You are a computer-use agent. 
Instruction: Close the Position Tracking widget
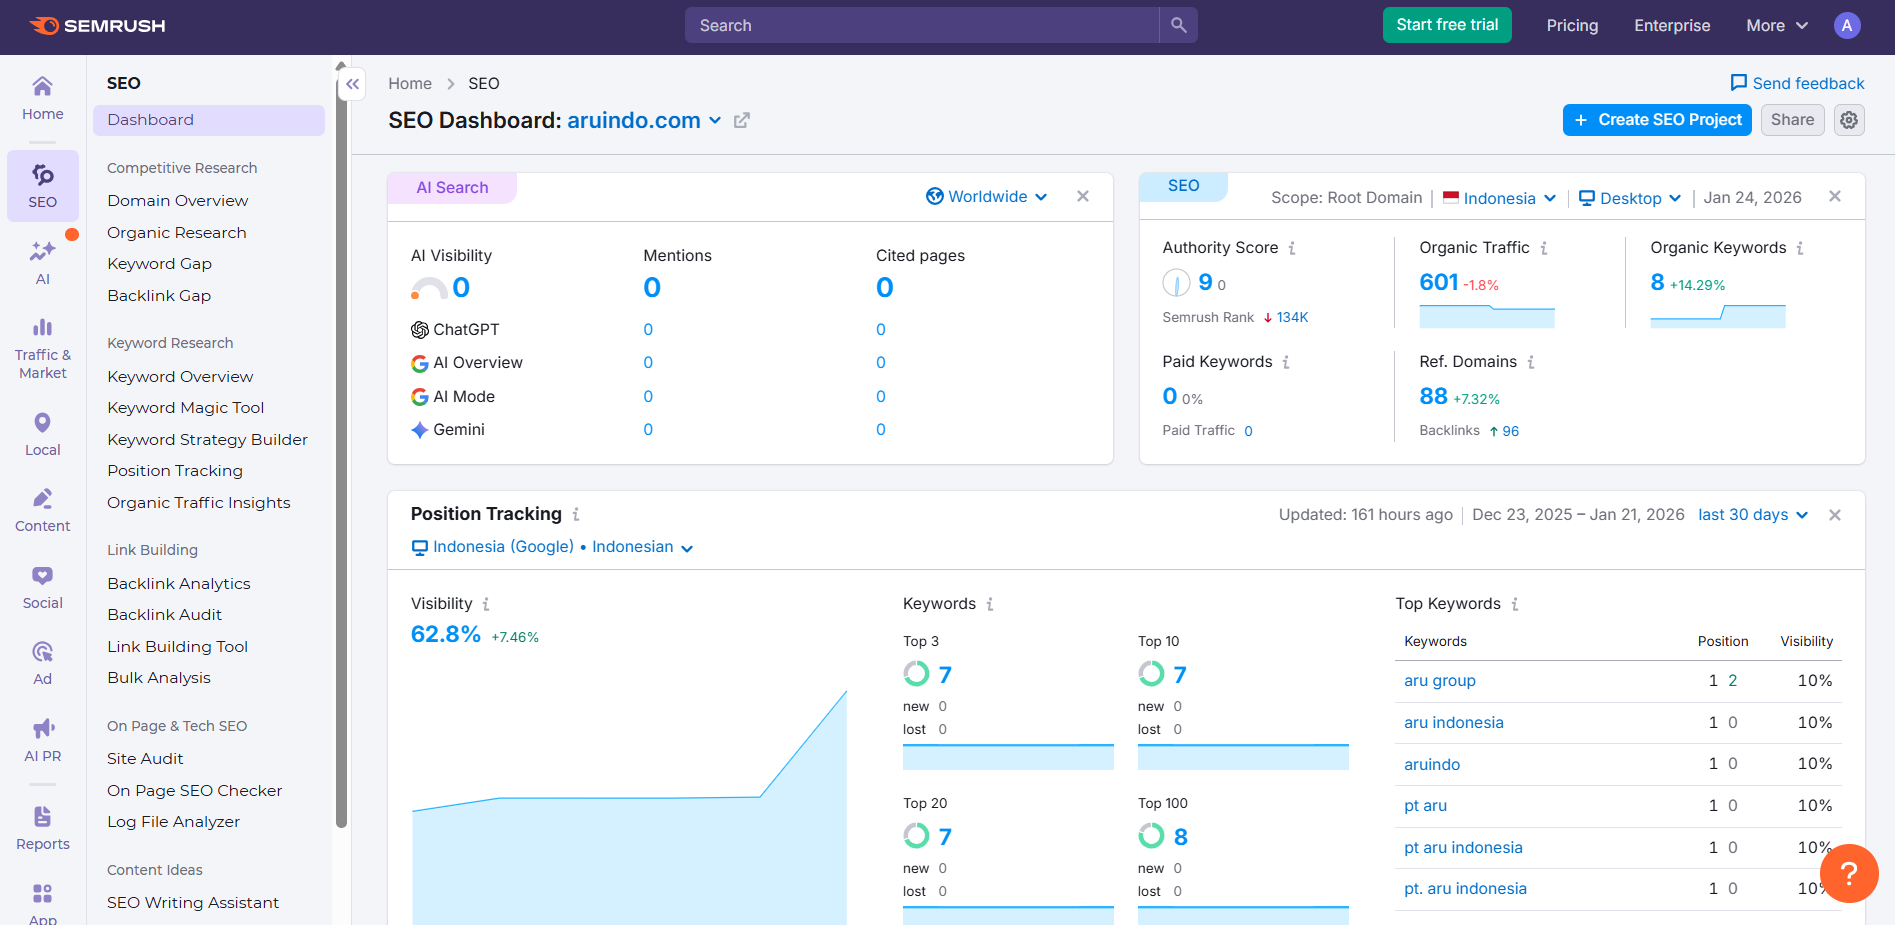click(x=1834, y=515)
